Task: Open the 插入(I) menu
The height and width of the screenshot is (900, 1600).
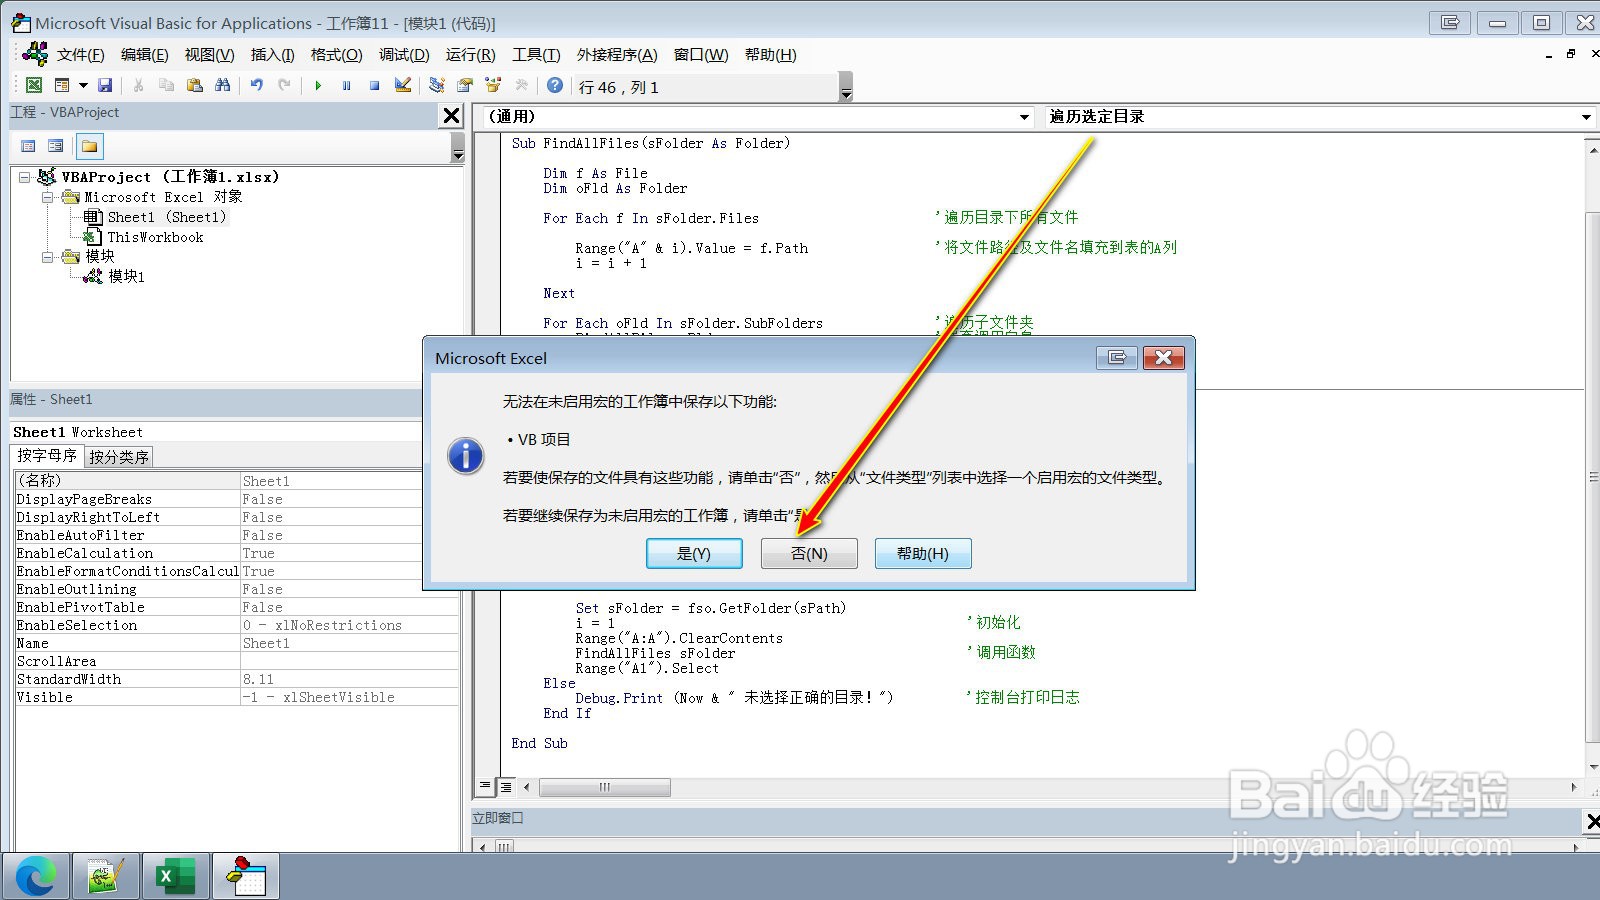Action: point(272,55)
